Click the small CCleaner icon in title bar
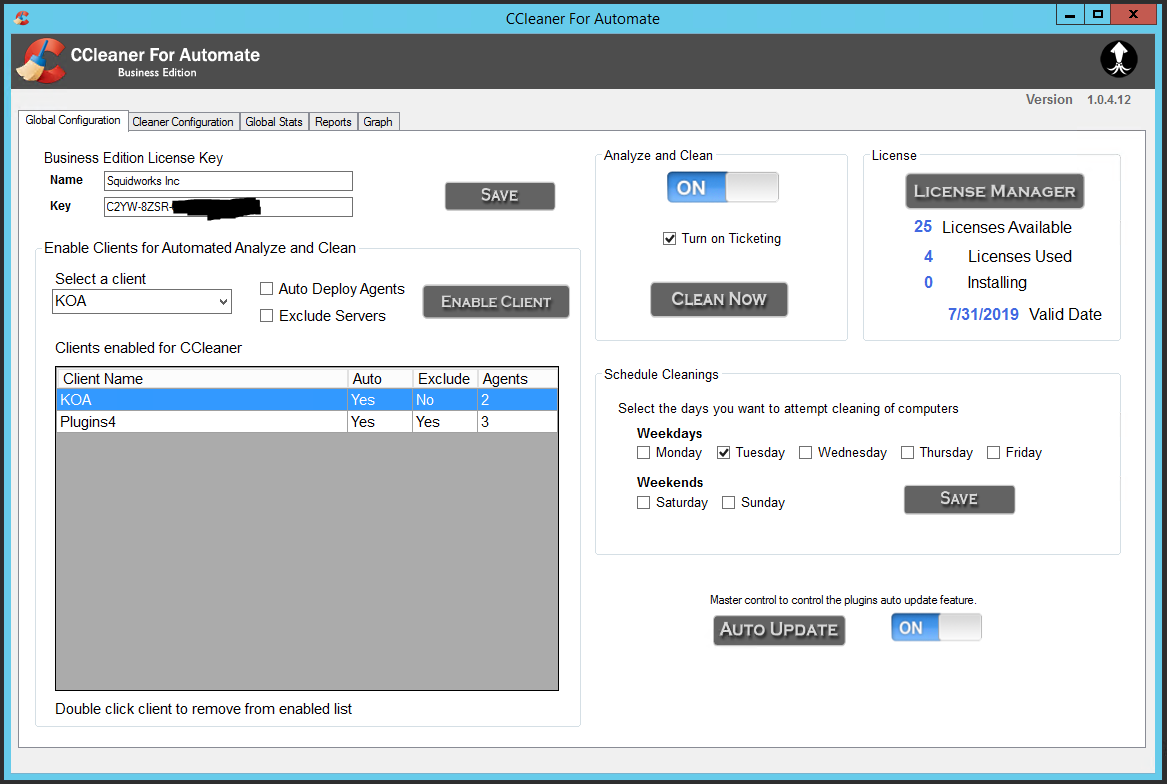This screenshot has width=1167, height=784. pyautogui.click(x=22, y=18)
